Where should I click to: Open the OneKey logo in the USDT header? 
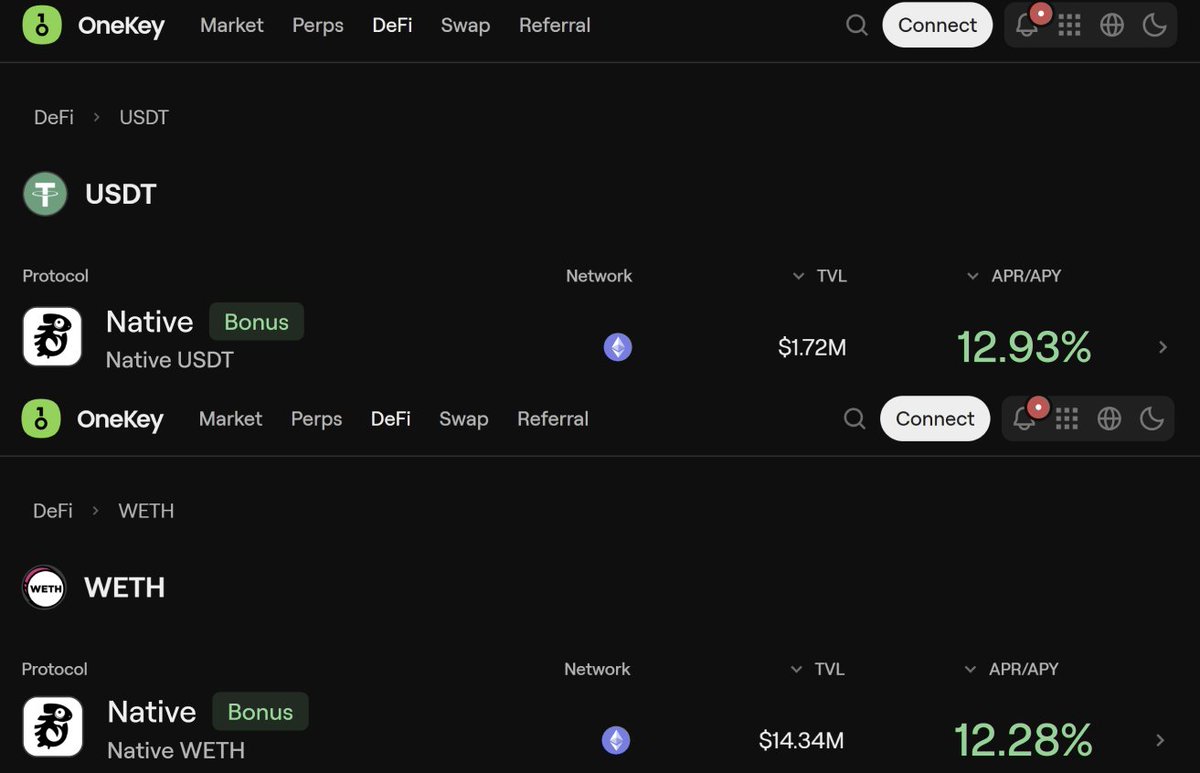point(93,25)
